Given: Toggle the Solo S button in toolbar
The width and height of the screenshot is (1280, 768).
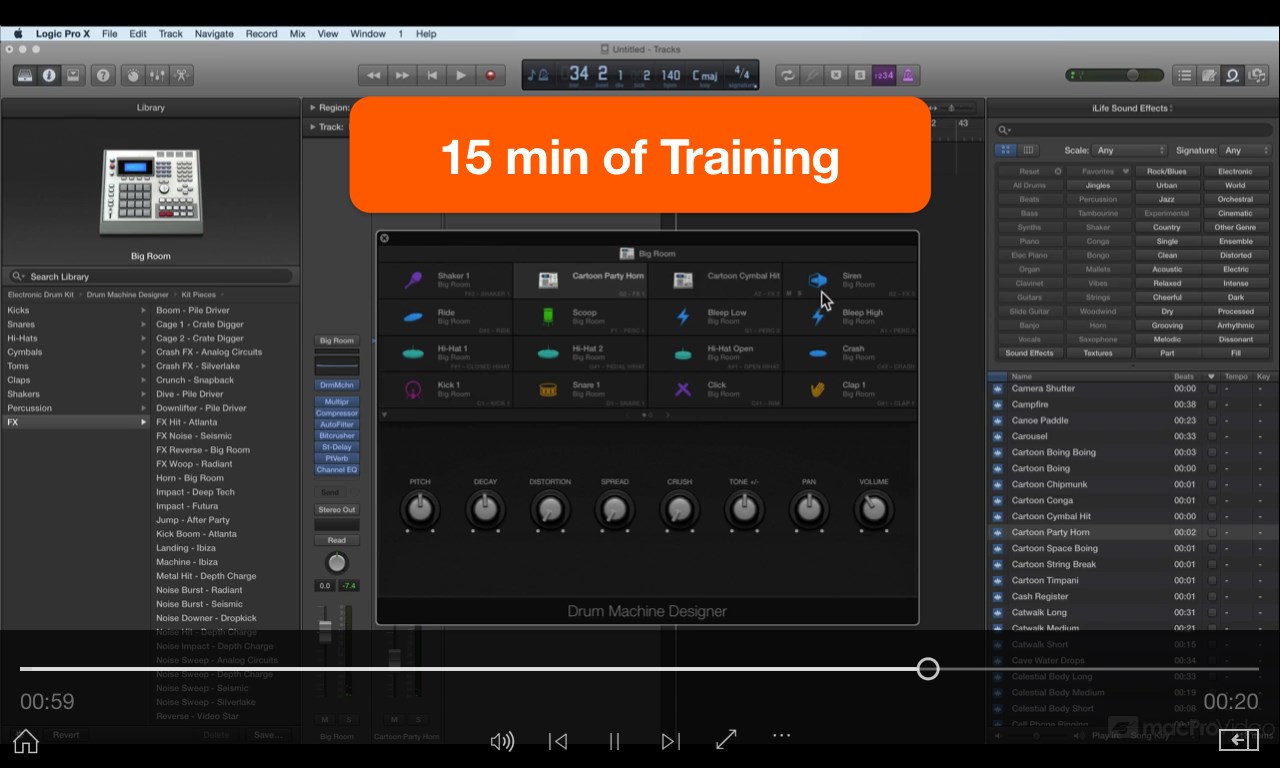Looking at the screenshot, I should coord(860,75).
